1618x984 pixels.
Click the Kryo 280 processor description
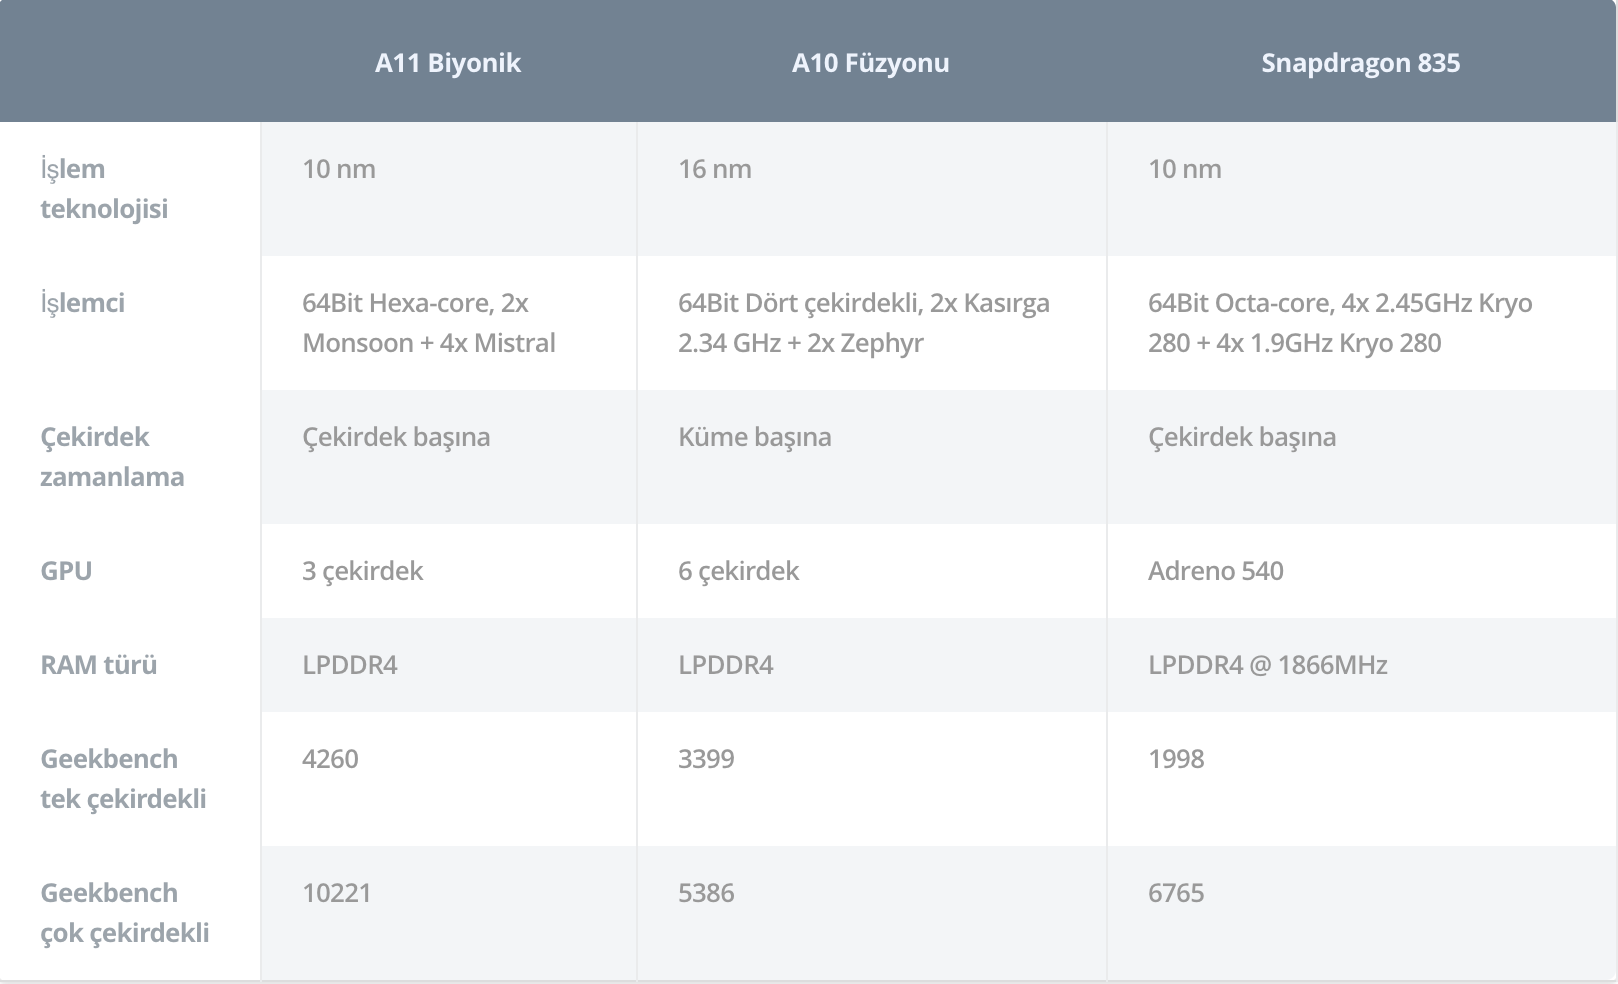point(1340,323)
